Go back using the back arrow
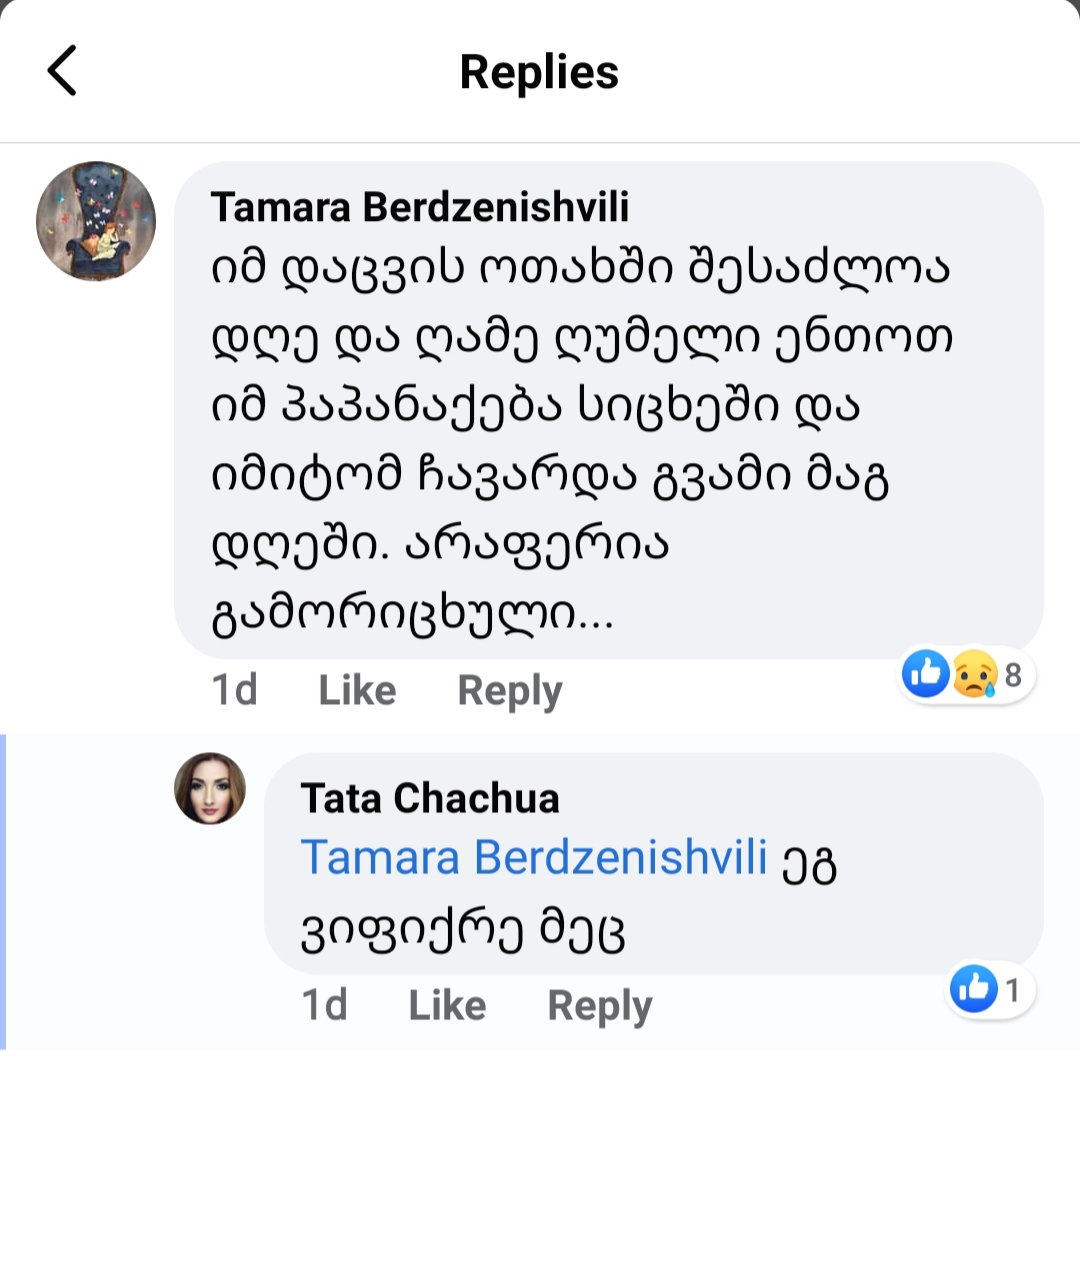This screenshot has width=1080, height=1282. 62,71
